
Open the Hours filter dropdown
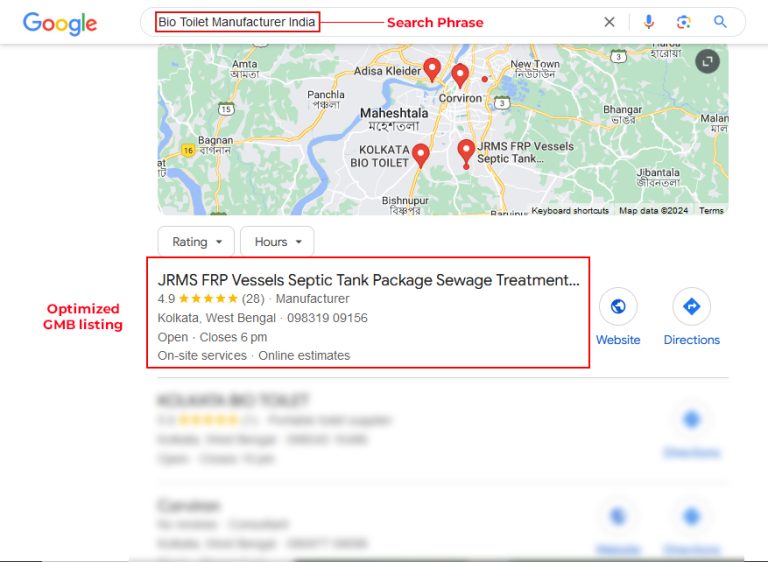tap(277, 242)
